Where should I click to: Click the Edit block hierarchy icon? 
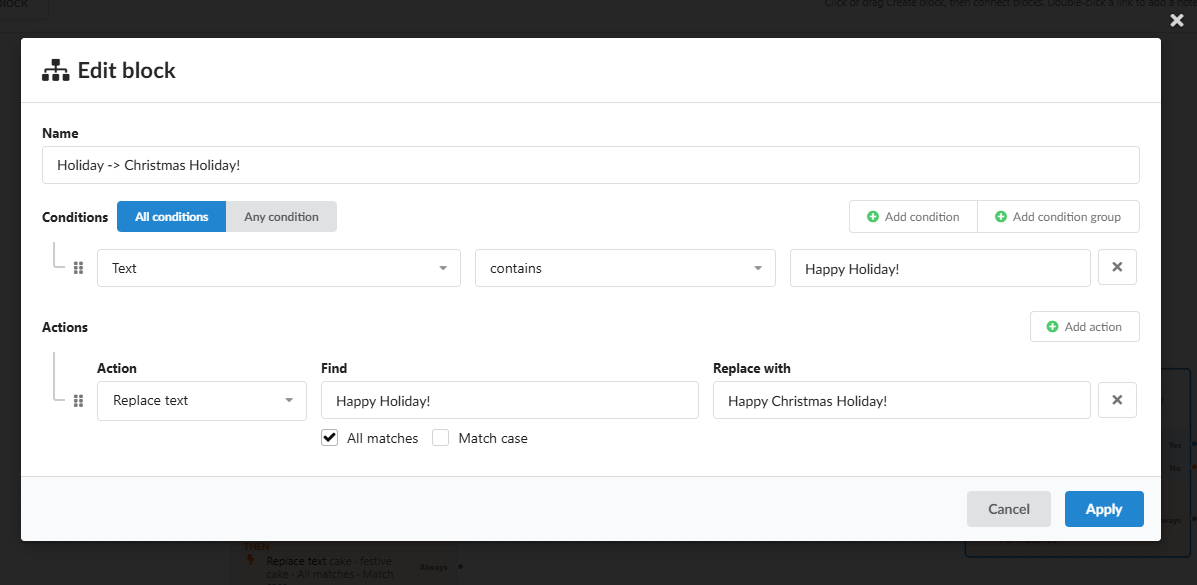pyautogui.click(x=56, y=70)
